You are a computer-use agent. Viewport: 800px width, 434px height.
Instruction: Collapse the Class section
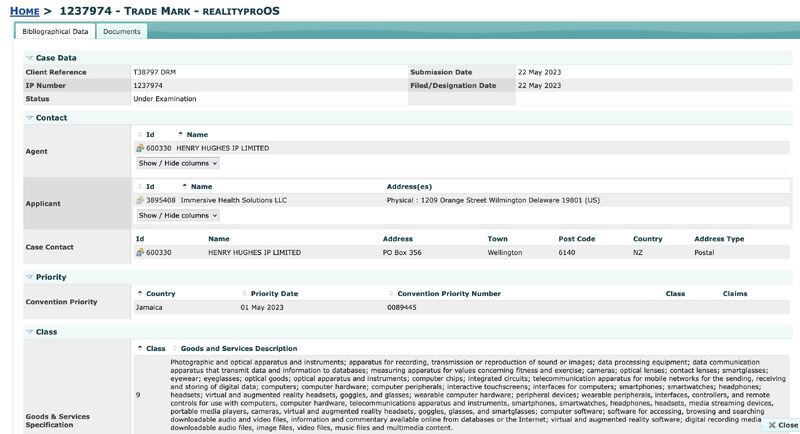pyautogui.click(x=29, y=331)
